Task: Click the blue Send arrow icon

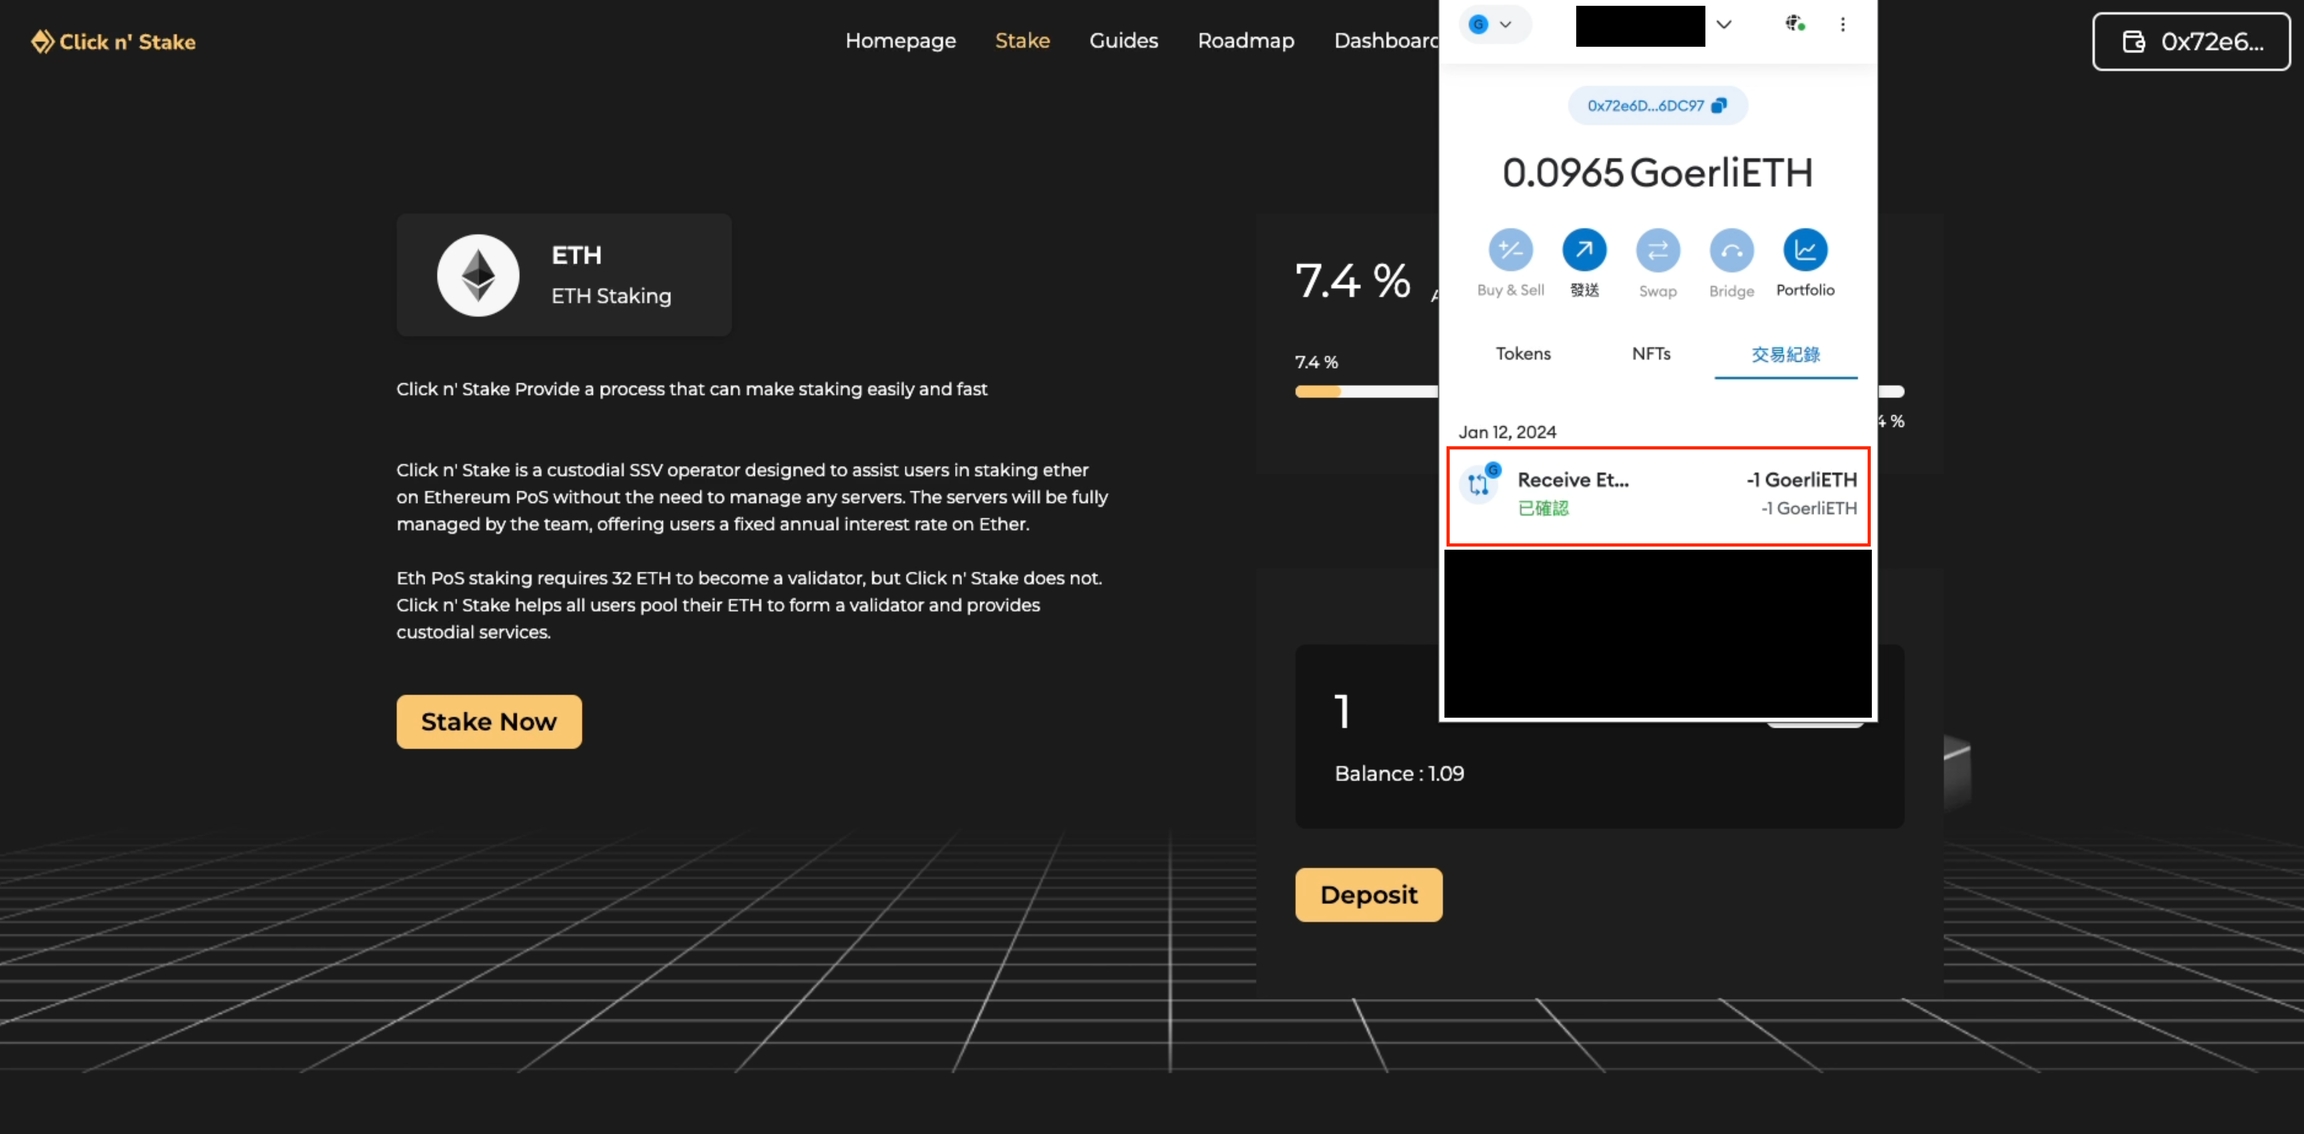Action: click(x=1584, y=250)
